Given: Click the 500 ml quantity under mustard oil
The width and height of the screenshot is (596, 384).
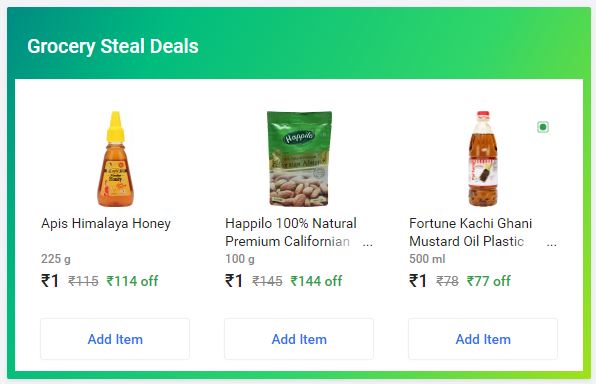Looking at the screenshot, I should [427, 259].
